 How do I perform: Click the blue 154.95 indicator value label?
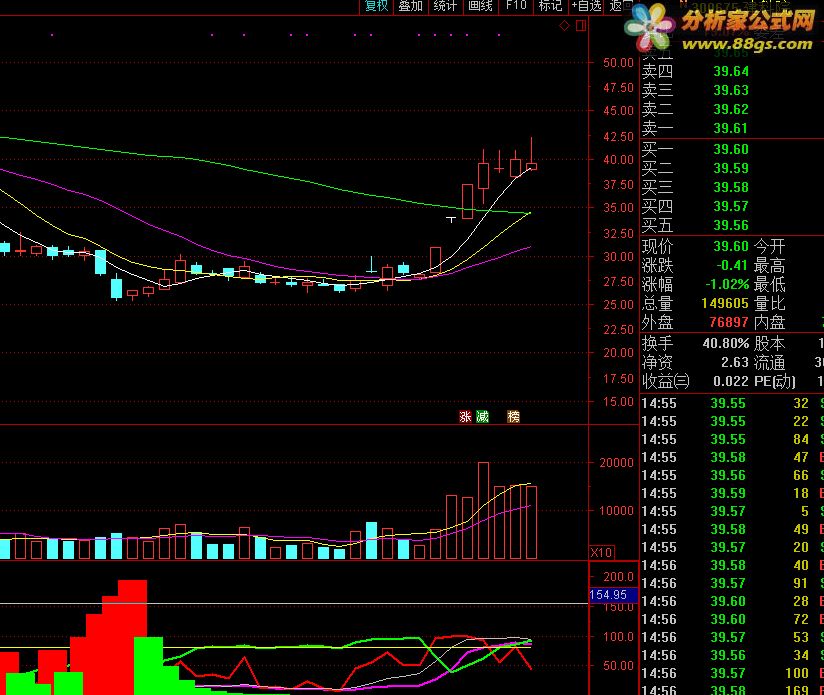coord(613,595)
